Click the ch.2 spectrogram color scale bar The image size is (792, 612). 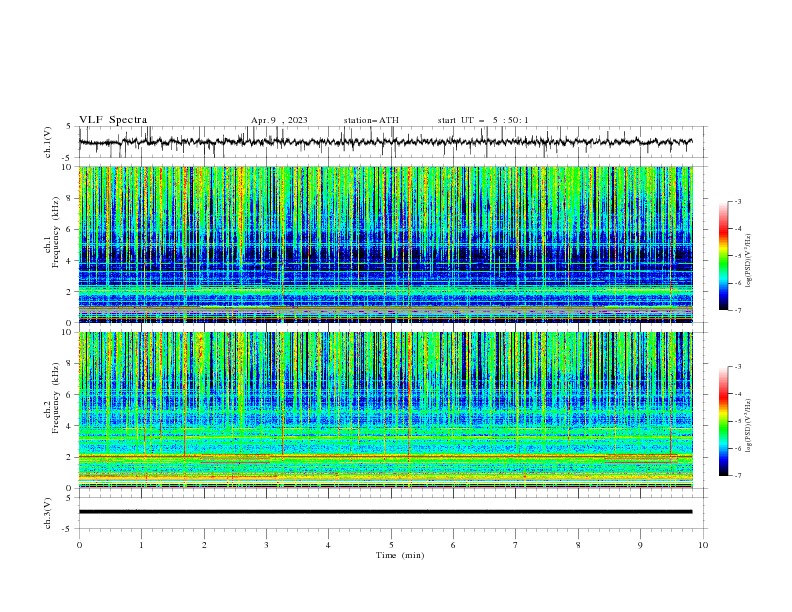(x=723, y=421)
